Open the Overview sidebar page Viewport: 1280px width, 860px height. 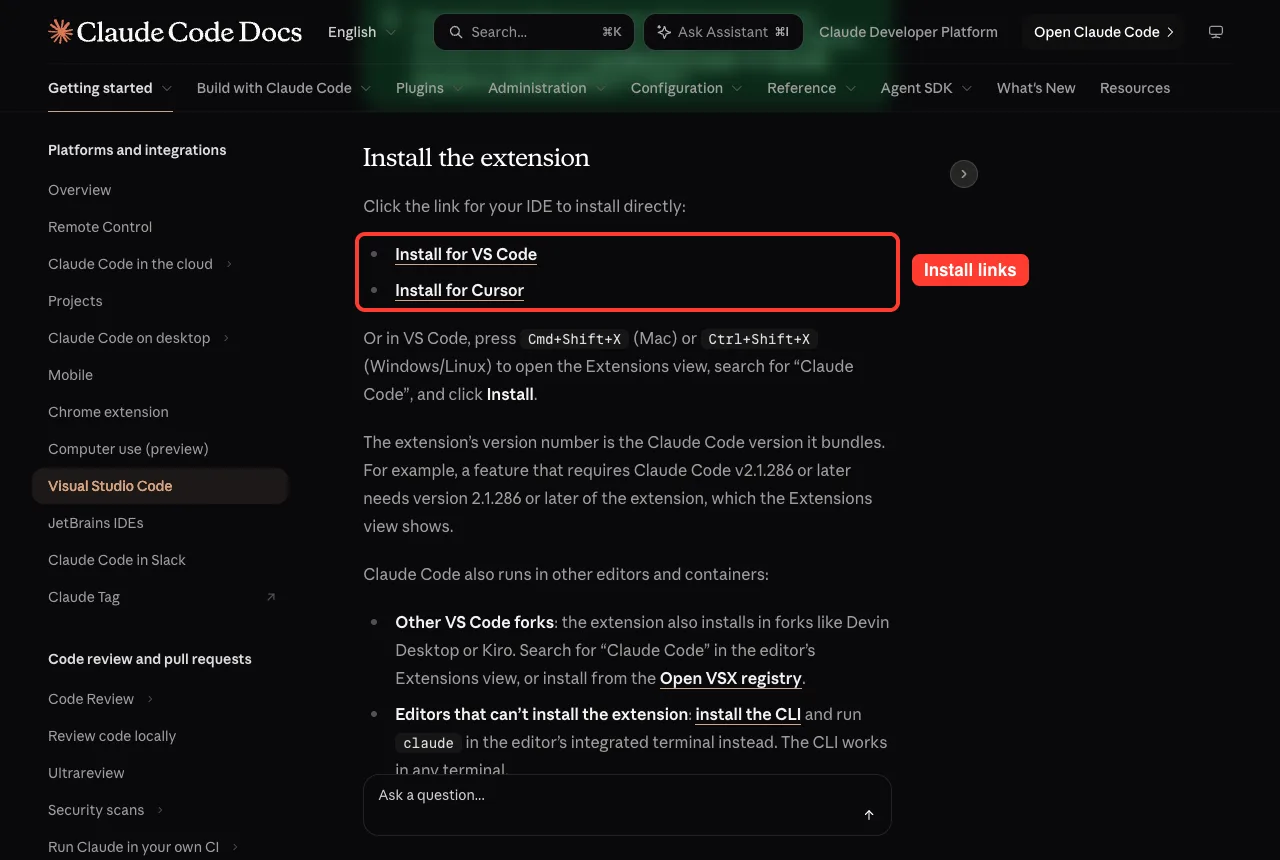(80, 190)
